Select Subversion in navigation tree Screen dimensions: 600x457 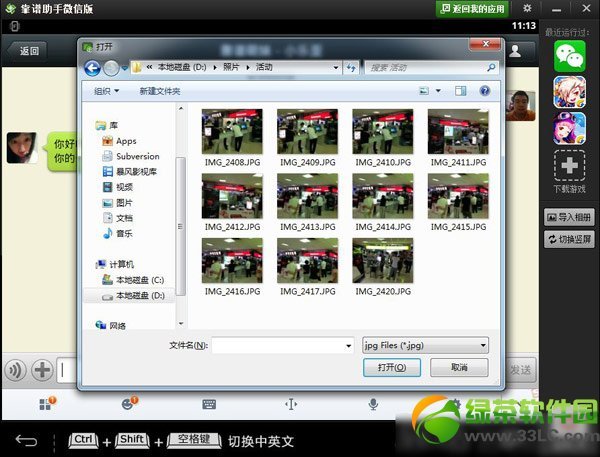click(x=131, y=156)
